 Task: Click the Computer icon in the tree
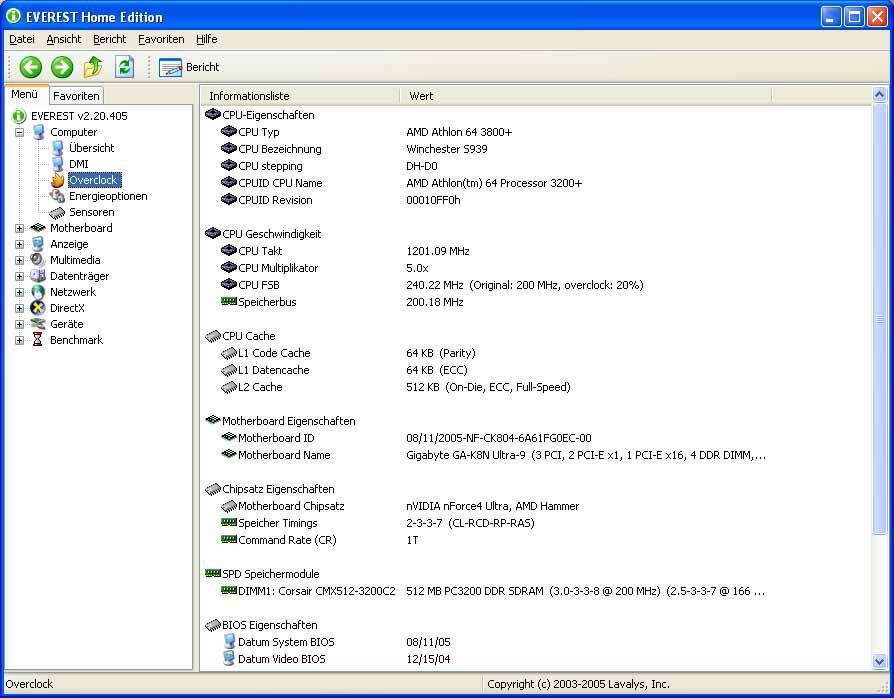(x=38, y=132)
